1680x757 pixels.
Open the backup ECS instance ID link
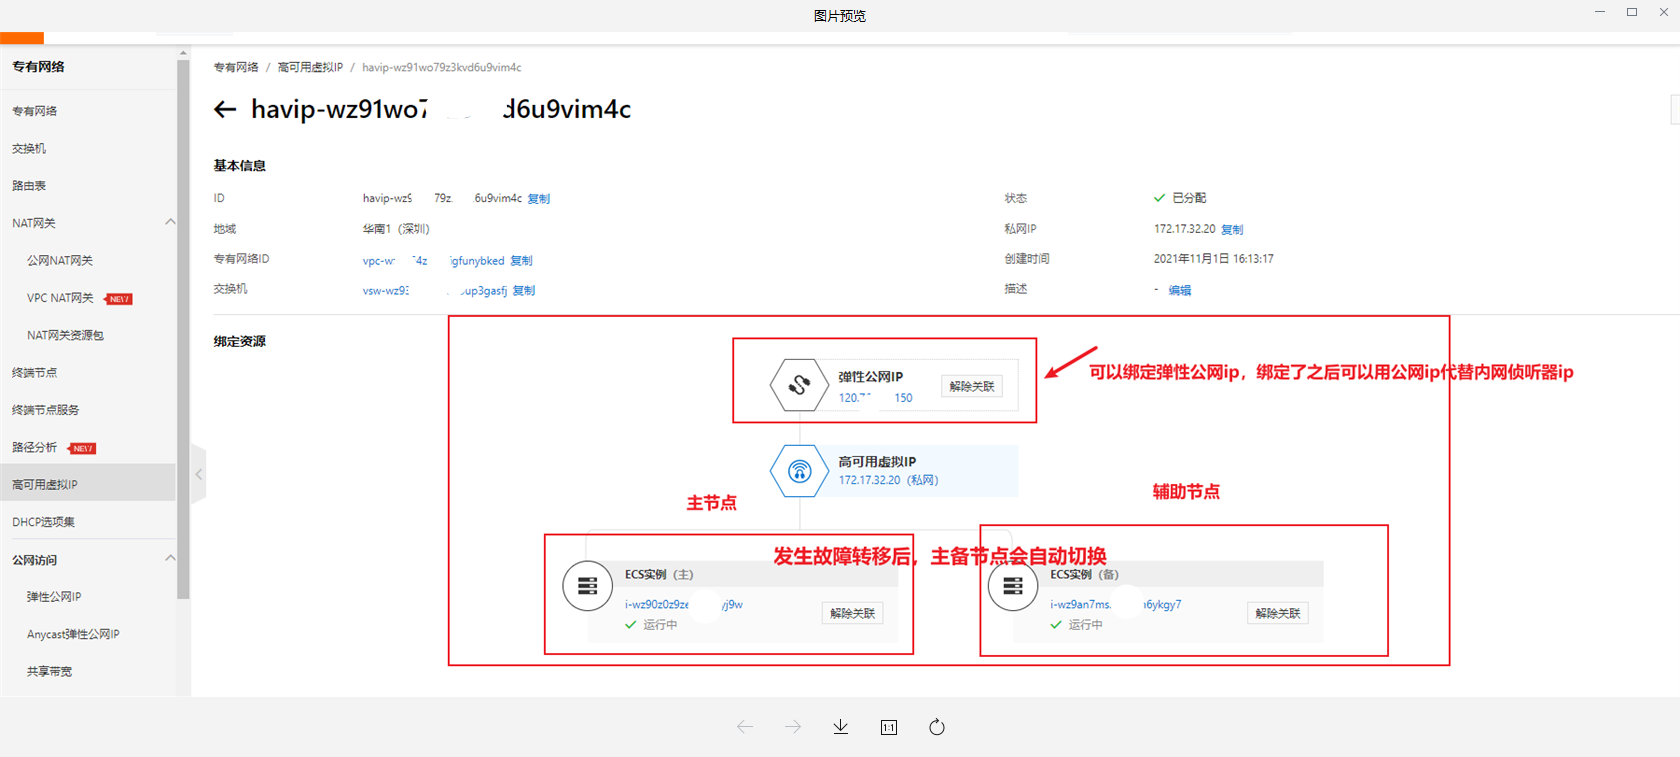pyautogui.click(x=1116, y=605)
